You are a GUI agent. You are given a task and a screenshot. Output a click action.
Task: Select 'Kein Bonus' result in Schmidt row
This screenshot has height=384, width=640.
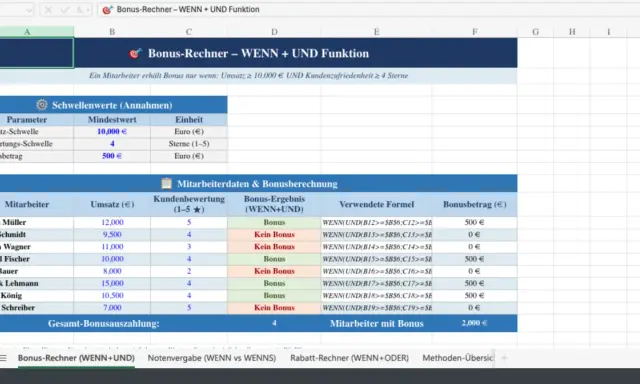pos(274,235)
